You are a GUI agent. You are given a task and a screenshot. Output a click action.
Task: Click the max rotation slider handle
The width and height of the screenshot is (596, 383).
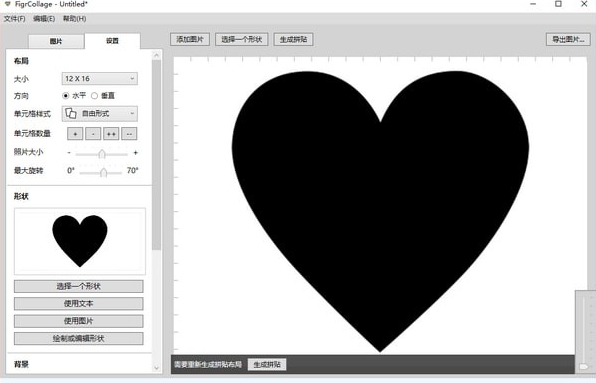[x=103, y=172]
